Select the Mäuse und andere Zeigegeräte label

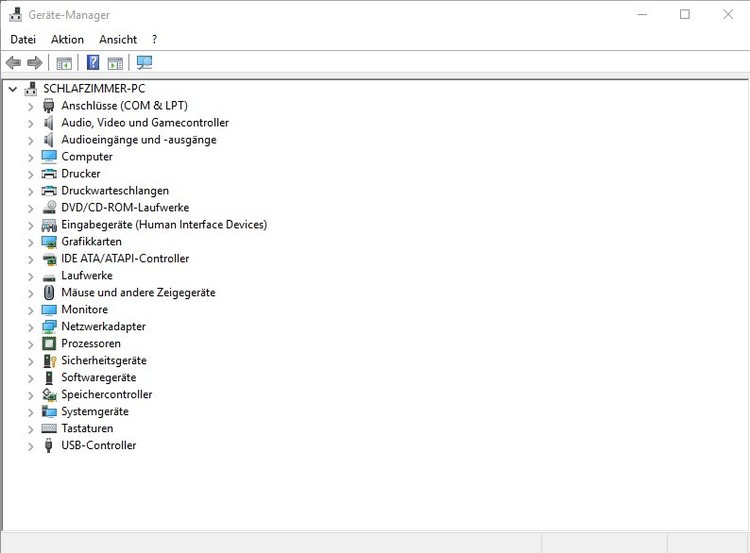click(138, 292)
